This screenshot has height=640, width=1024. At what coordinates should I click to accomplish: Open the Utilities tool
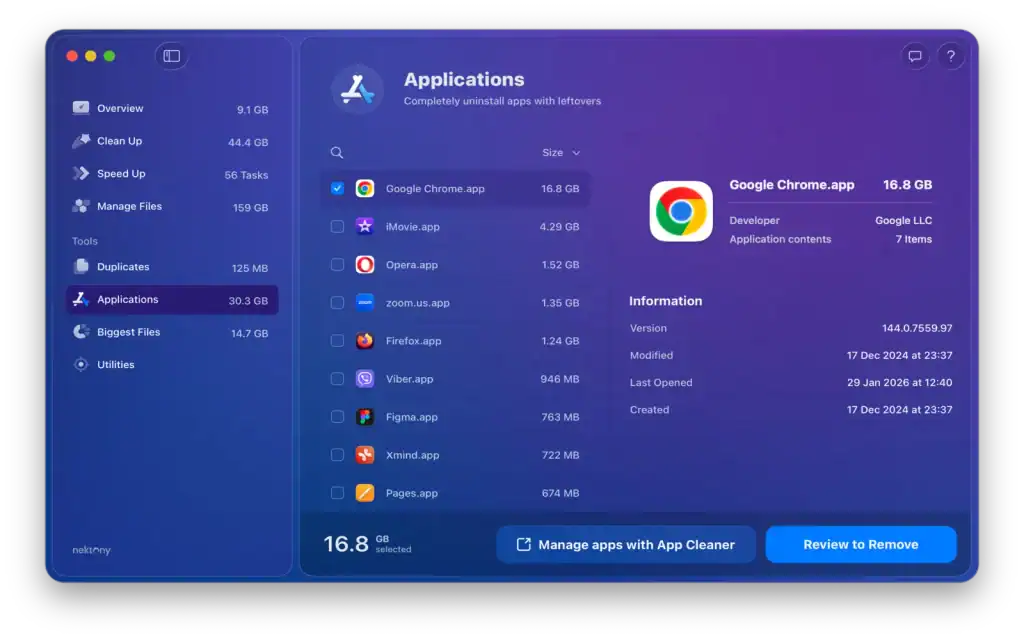[x=172, y=364]
